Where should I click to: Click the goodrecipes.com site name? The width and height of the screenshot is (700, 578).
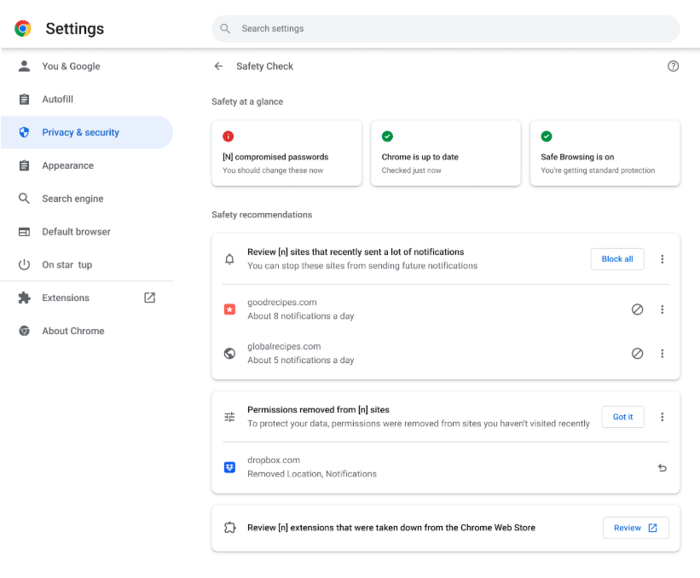[x=282, y=302]
